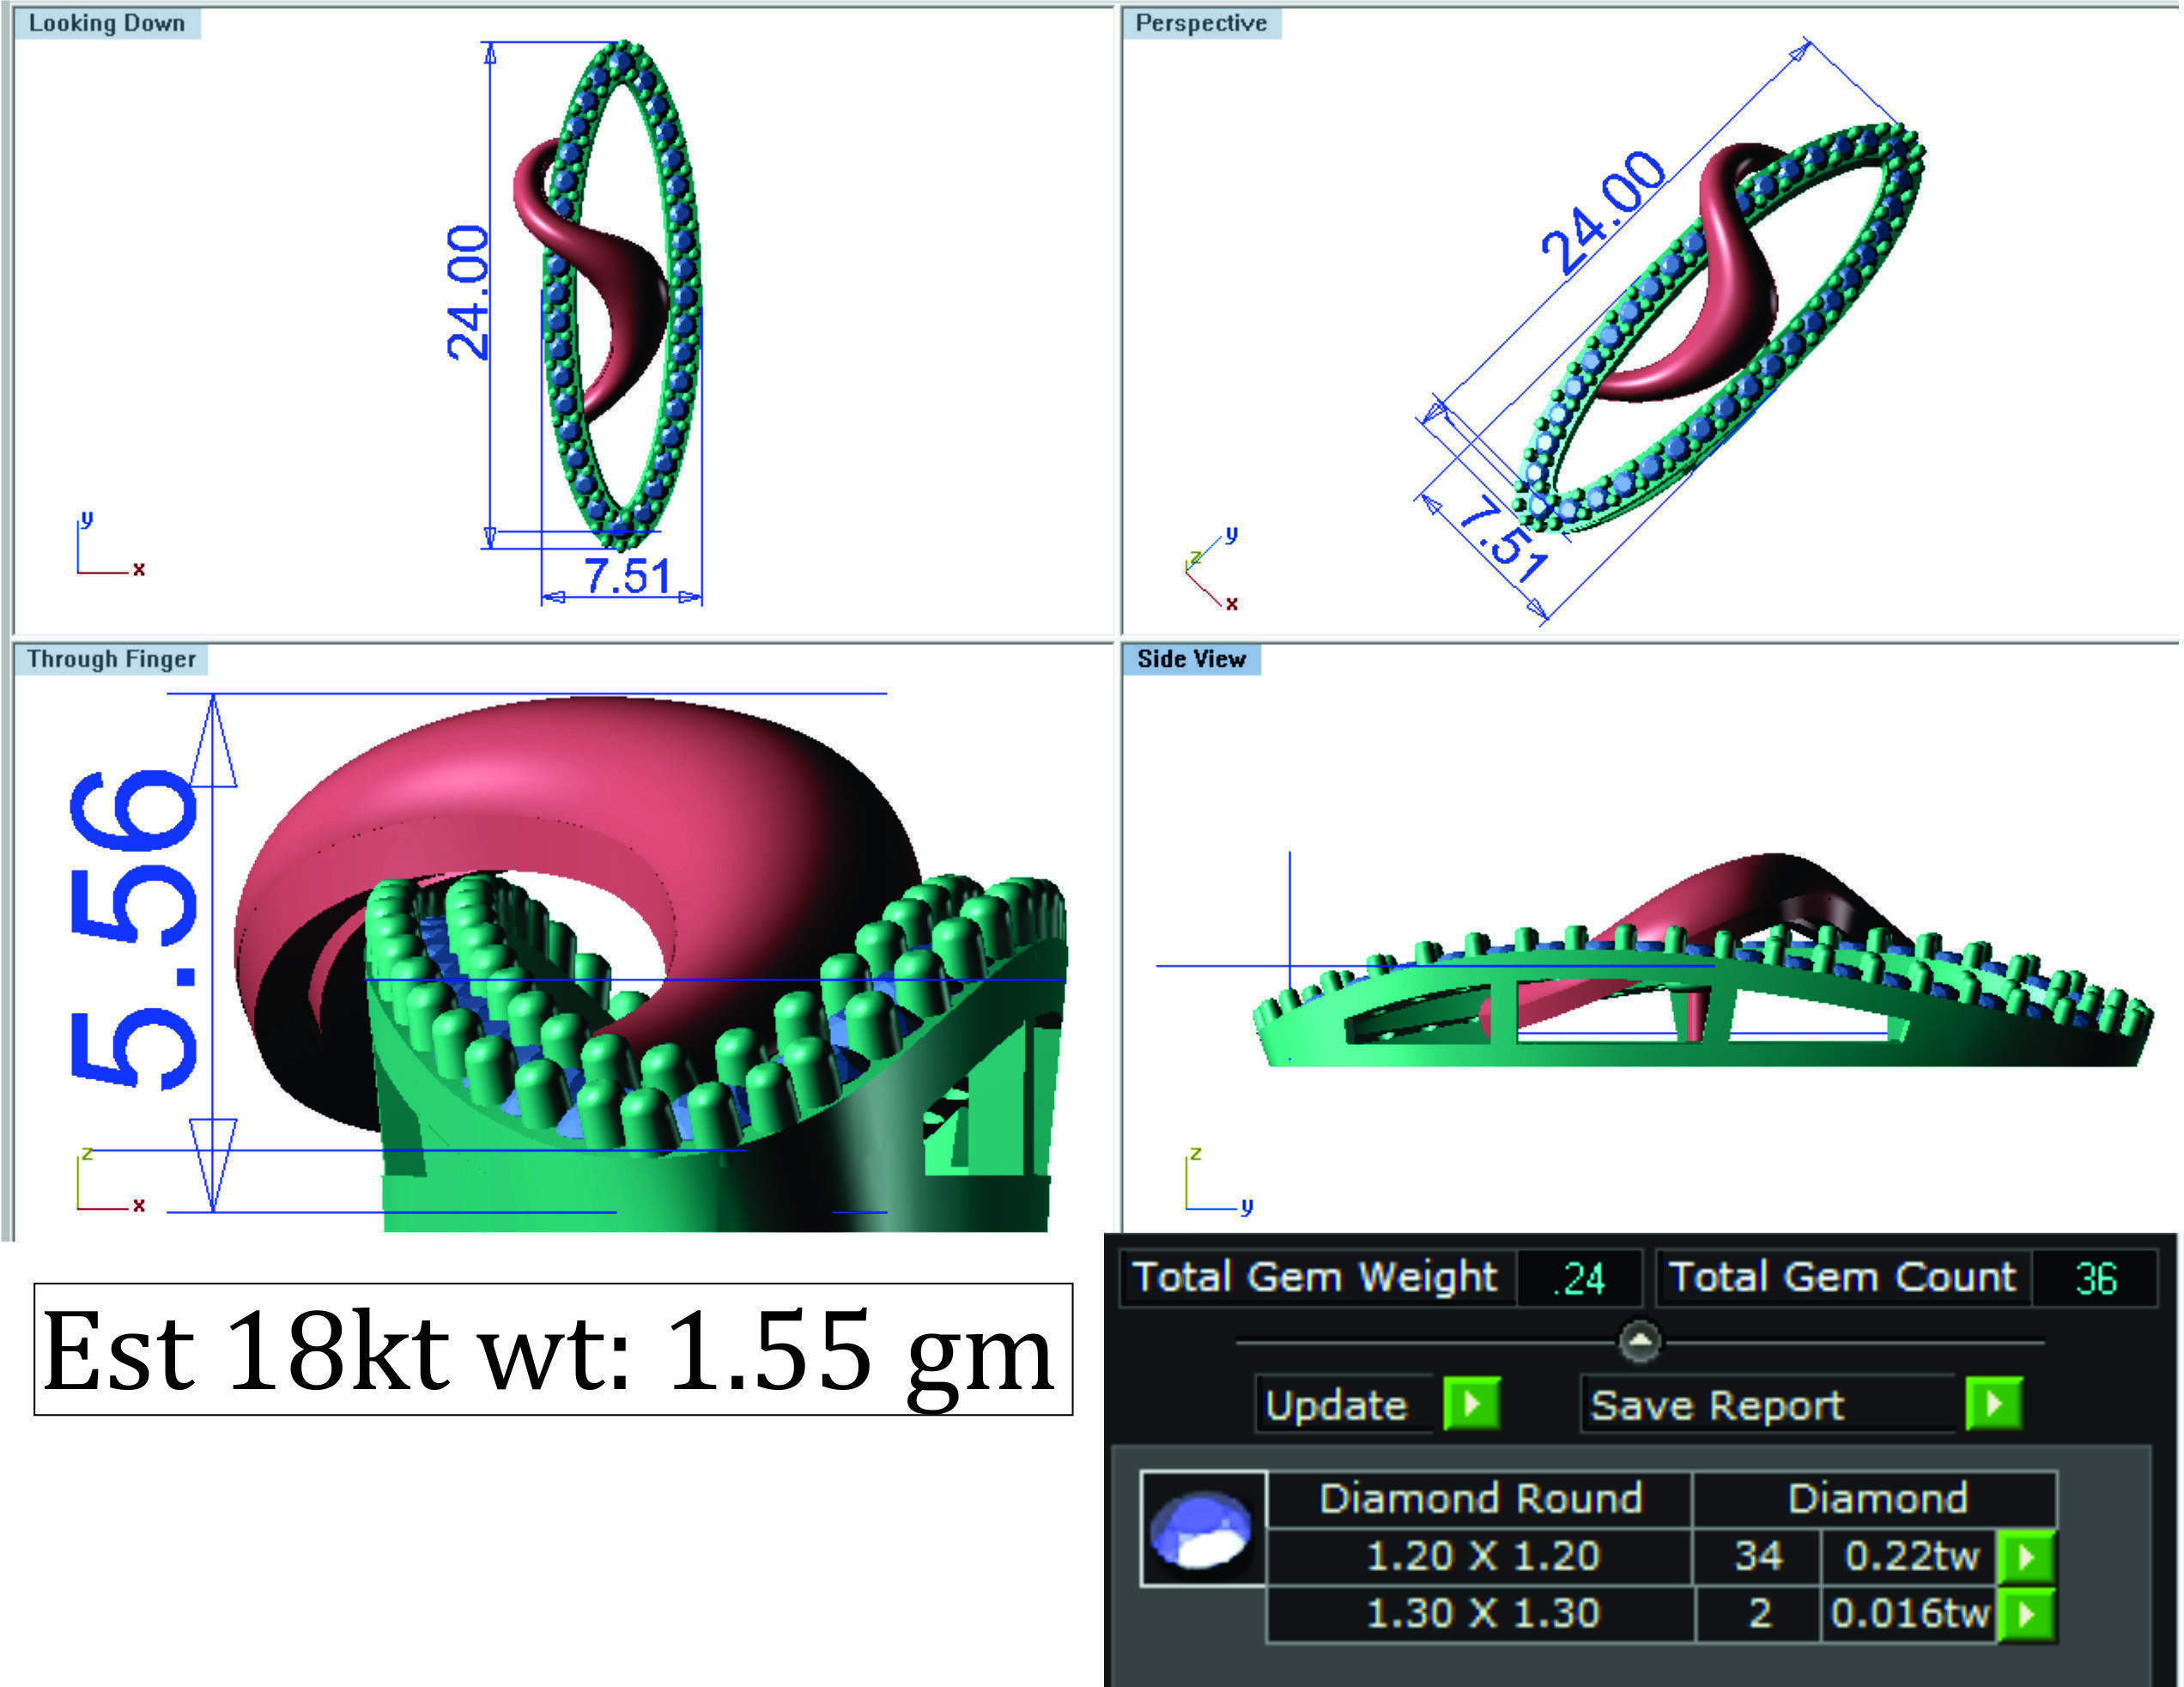Collapse panel with the round up-arrow button
This screenshot has width=2184, height=1687.
coord(1640,1341)
